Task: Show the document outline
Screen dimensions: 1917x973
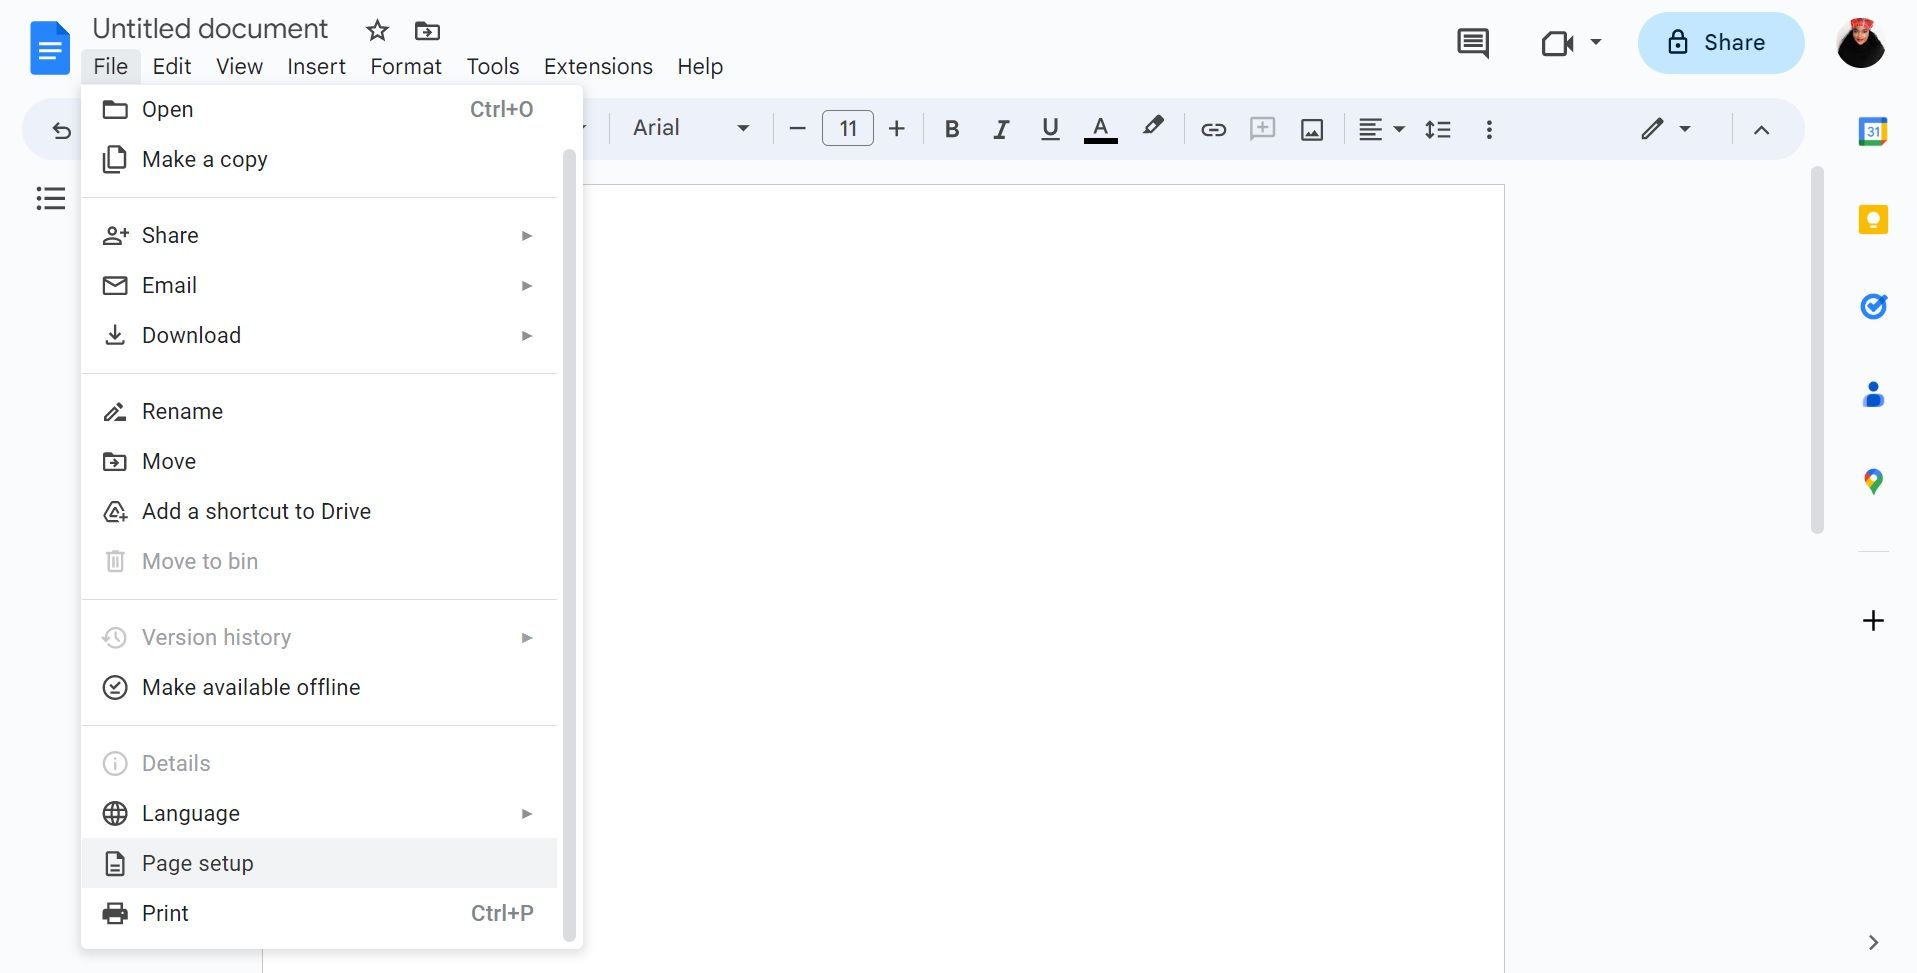Action: click(x=49, y=198)
